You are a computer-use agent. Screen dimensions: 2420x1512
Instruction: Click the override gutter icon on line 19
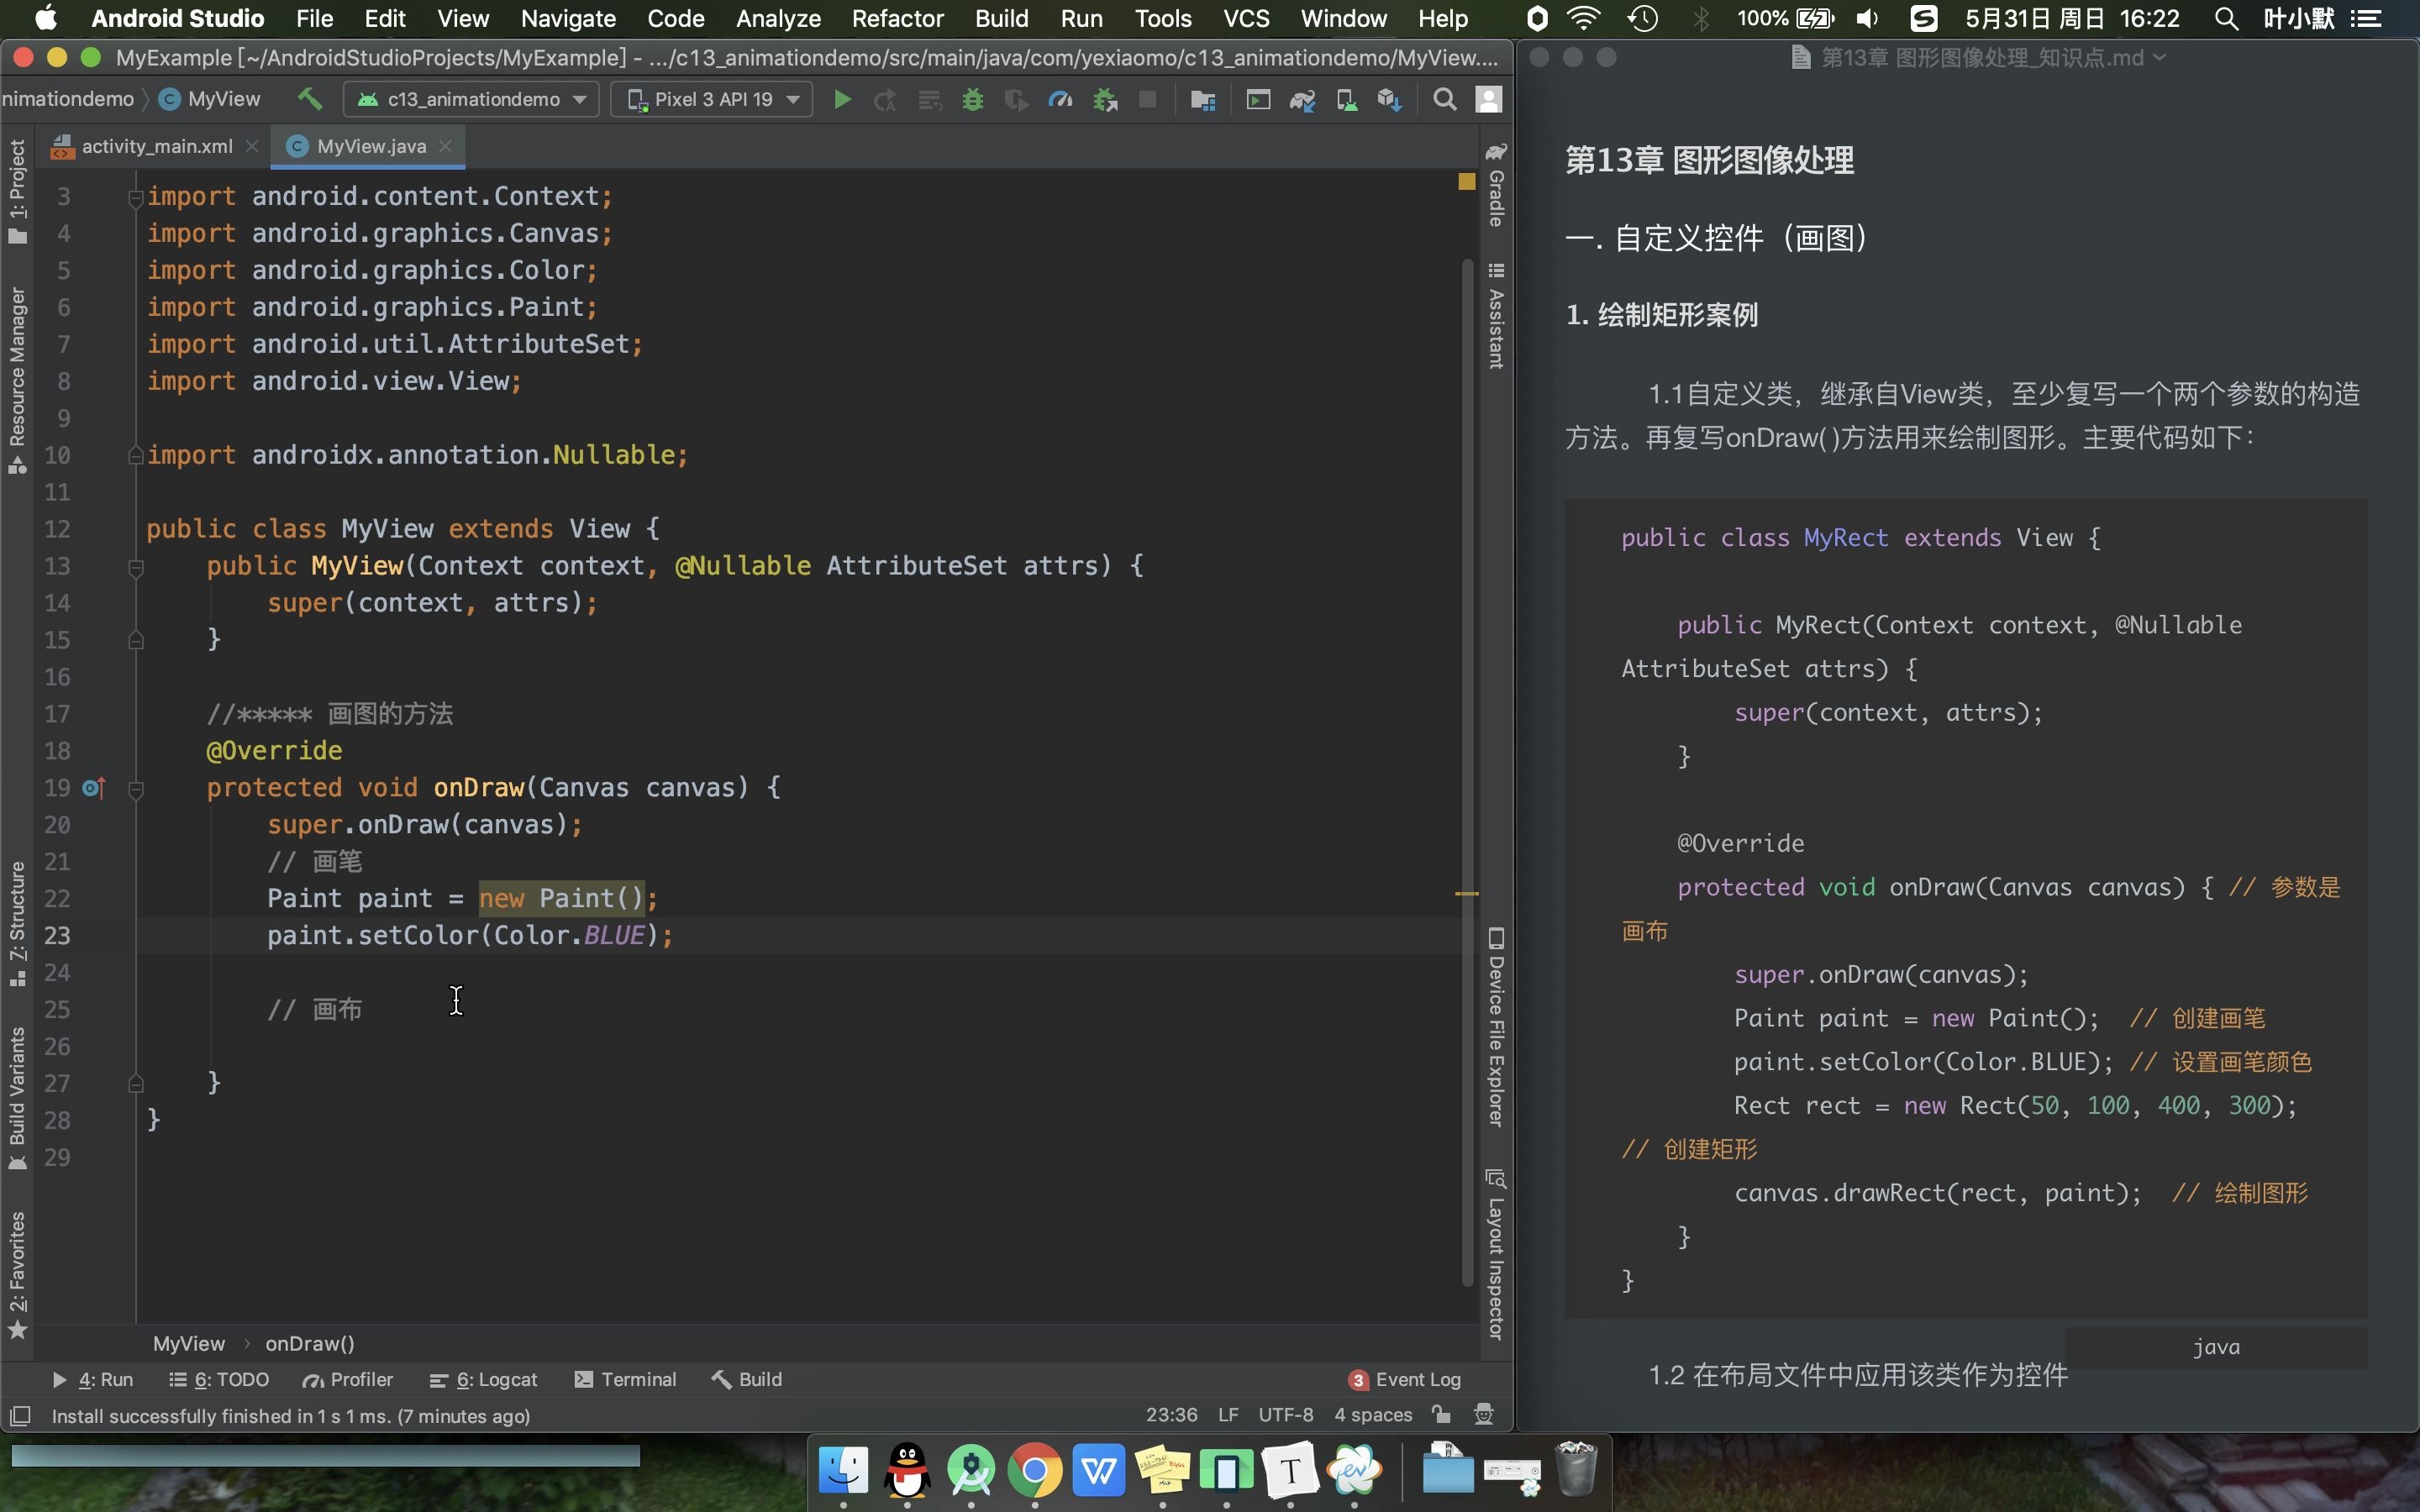click(x=94, y=788)
